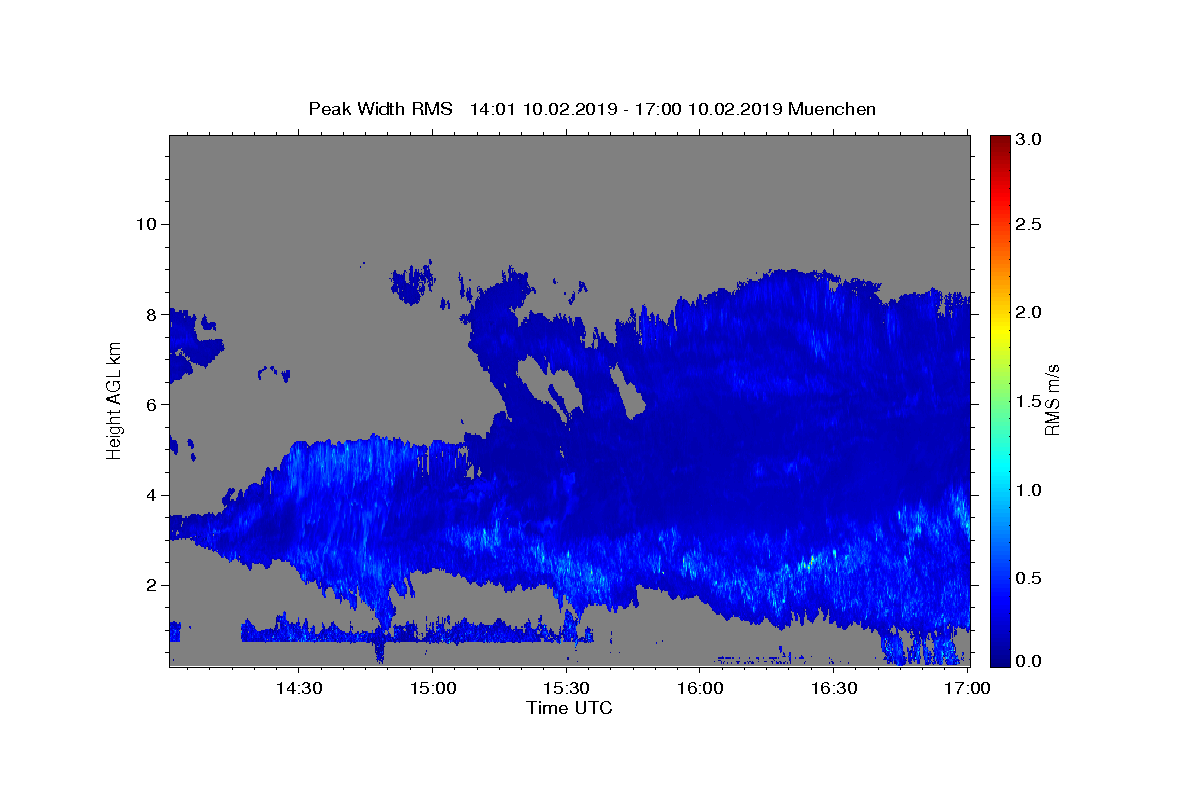
Task: Click the colorbar value 1.0
Action: 1030,490
